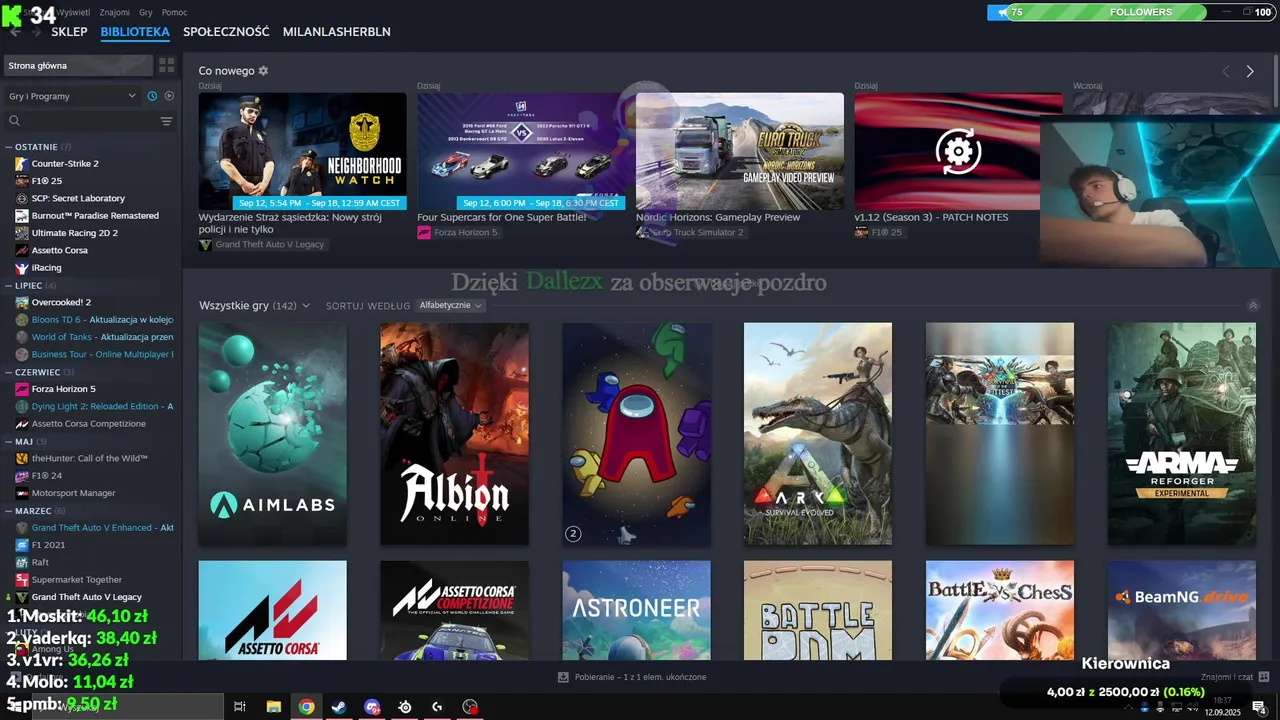This screenshot has height=720, width=1280.
Task: Show previous news items in Co nowego
Action: pos(1225,71)
